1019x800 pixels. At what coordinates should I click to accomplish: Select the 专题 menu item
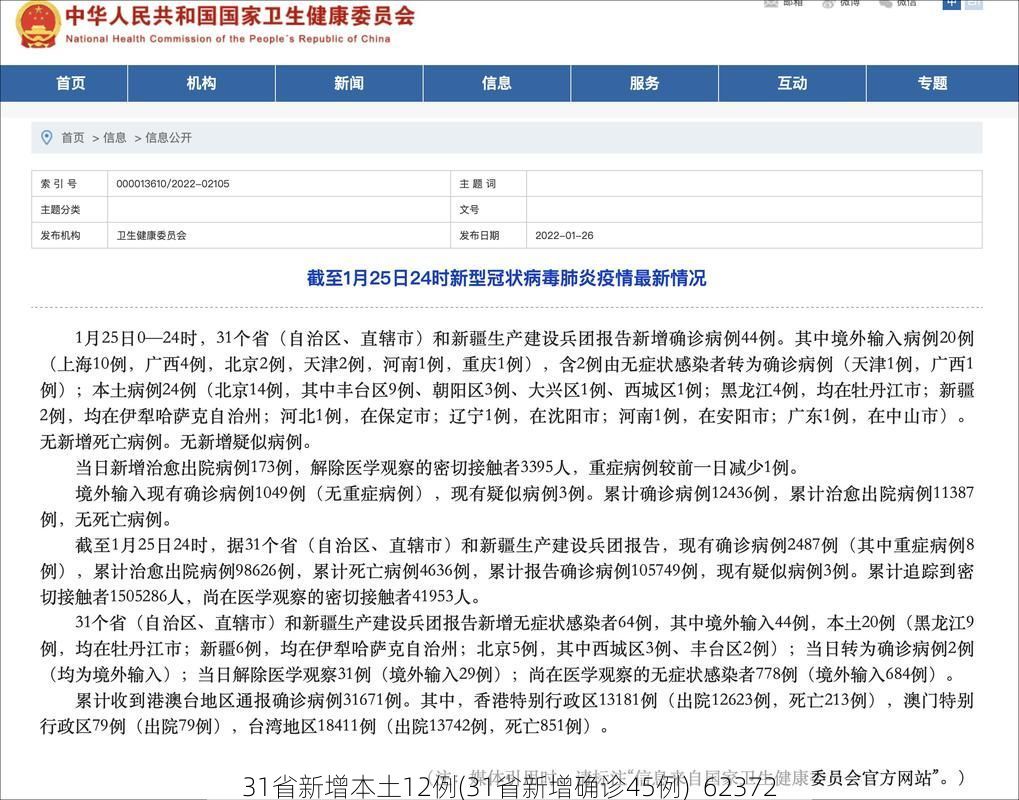tap(931, 83)
